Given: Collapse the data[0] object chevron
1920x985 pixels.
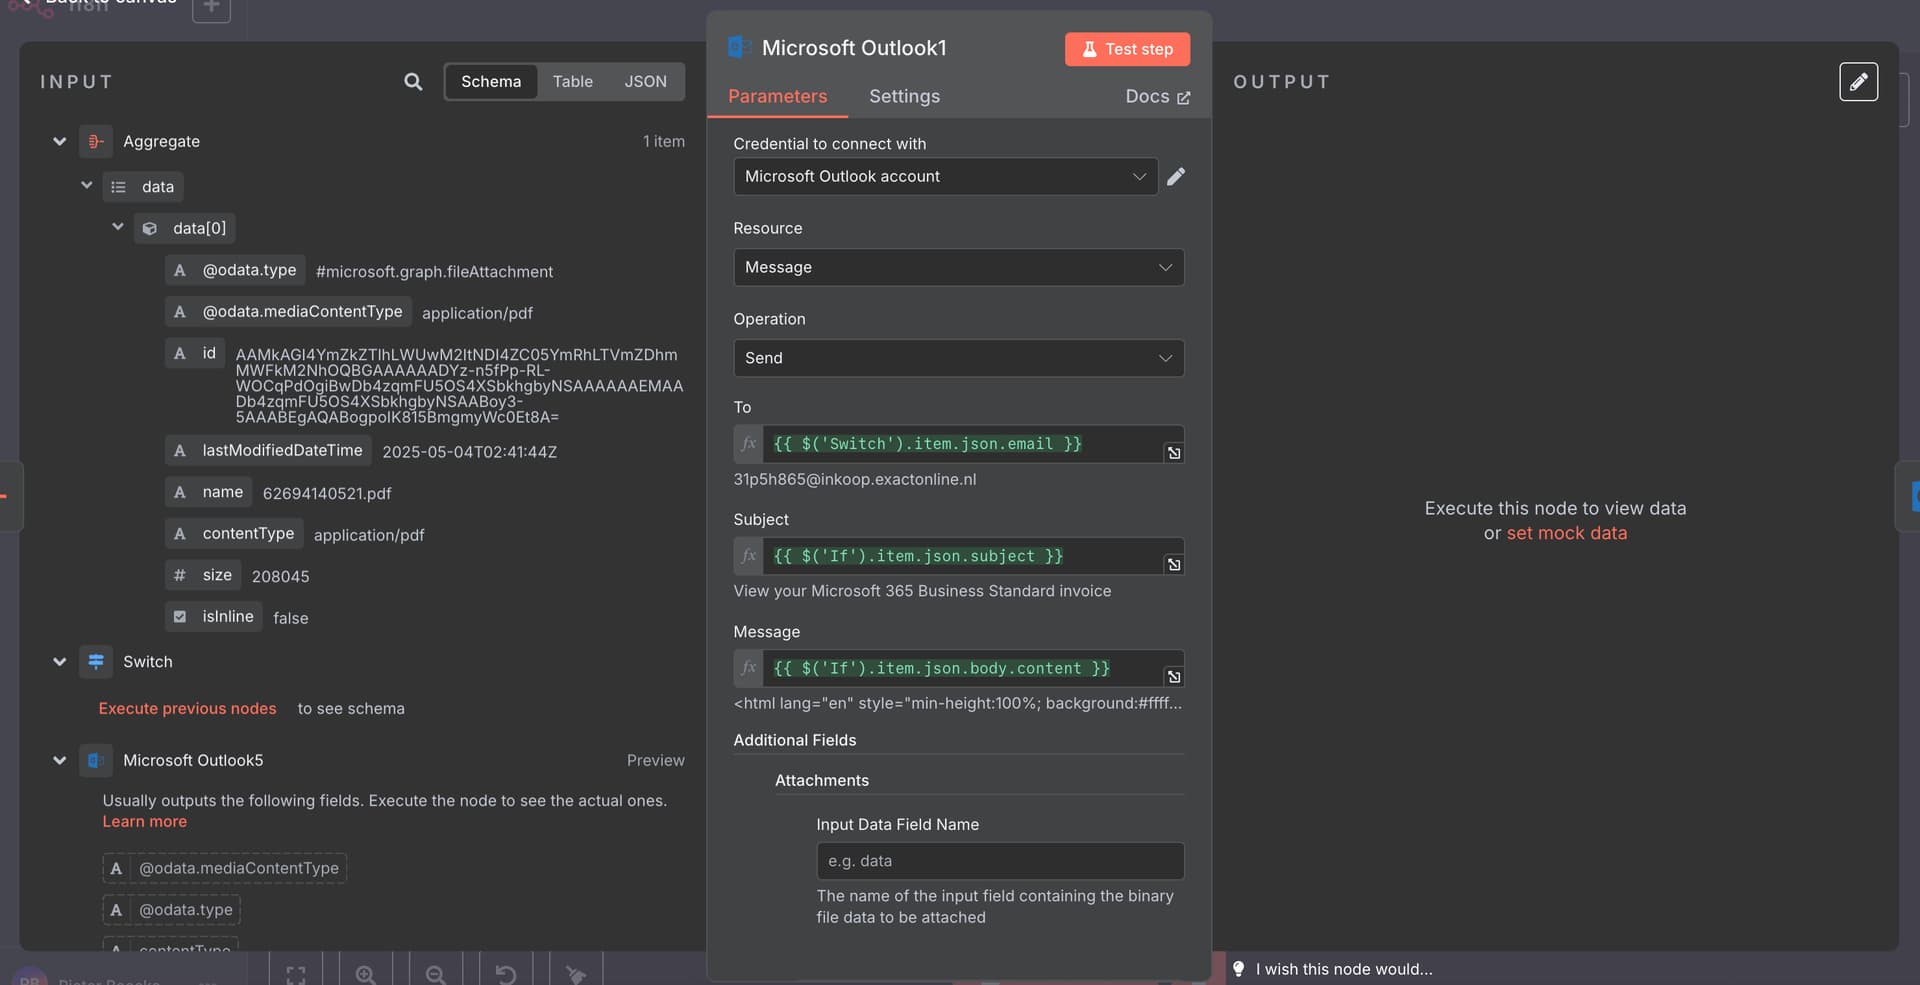Looking at the screenshot, I should click(118, 227).
